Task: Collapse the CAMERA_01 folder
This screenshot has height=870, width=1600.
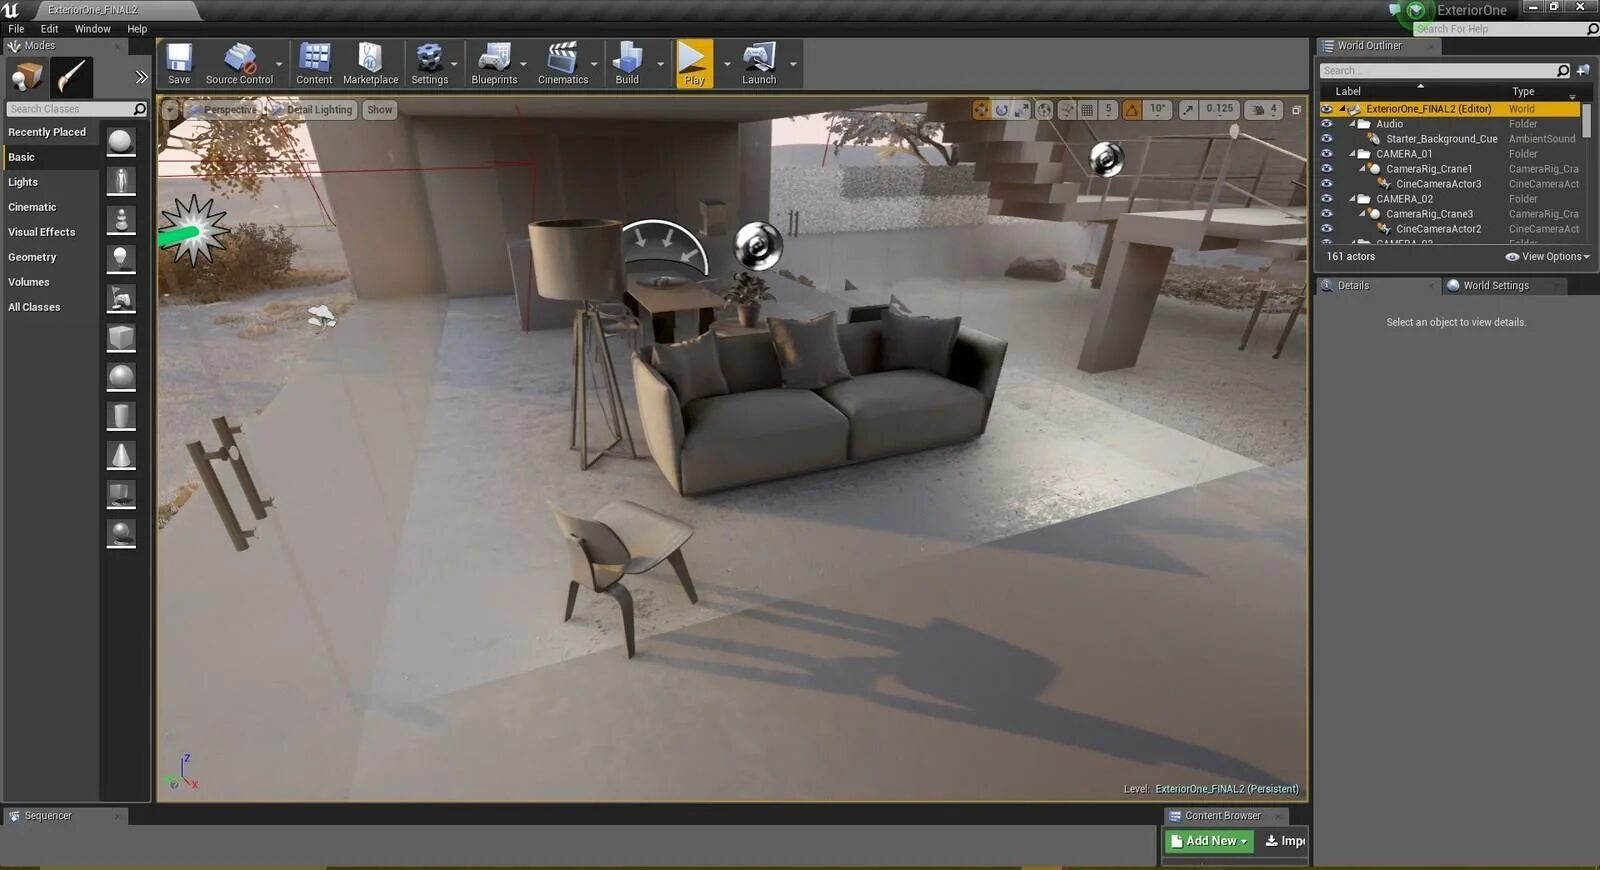Action: click(1352, 154)
